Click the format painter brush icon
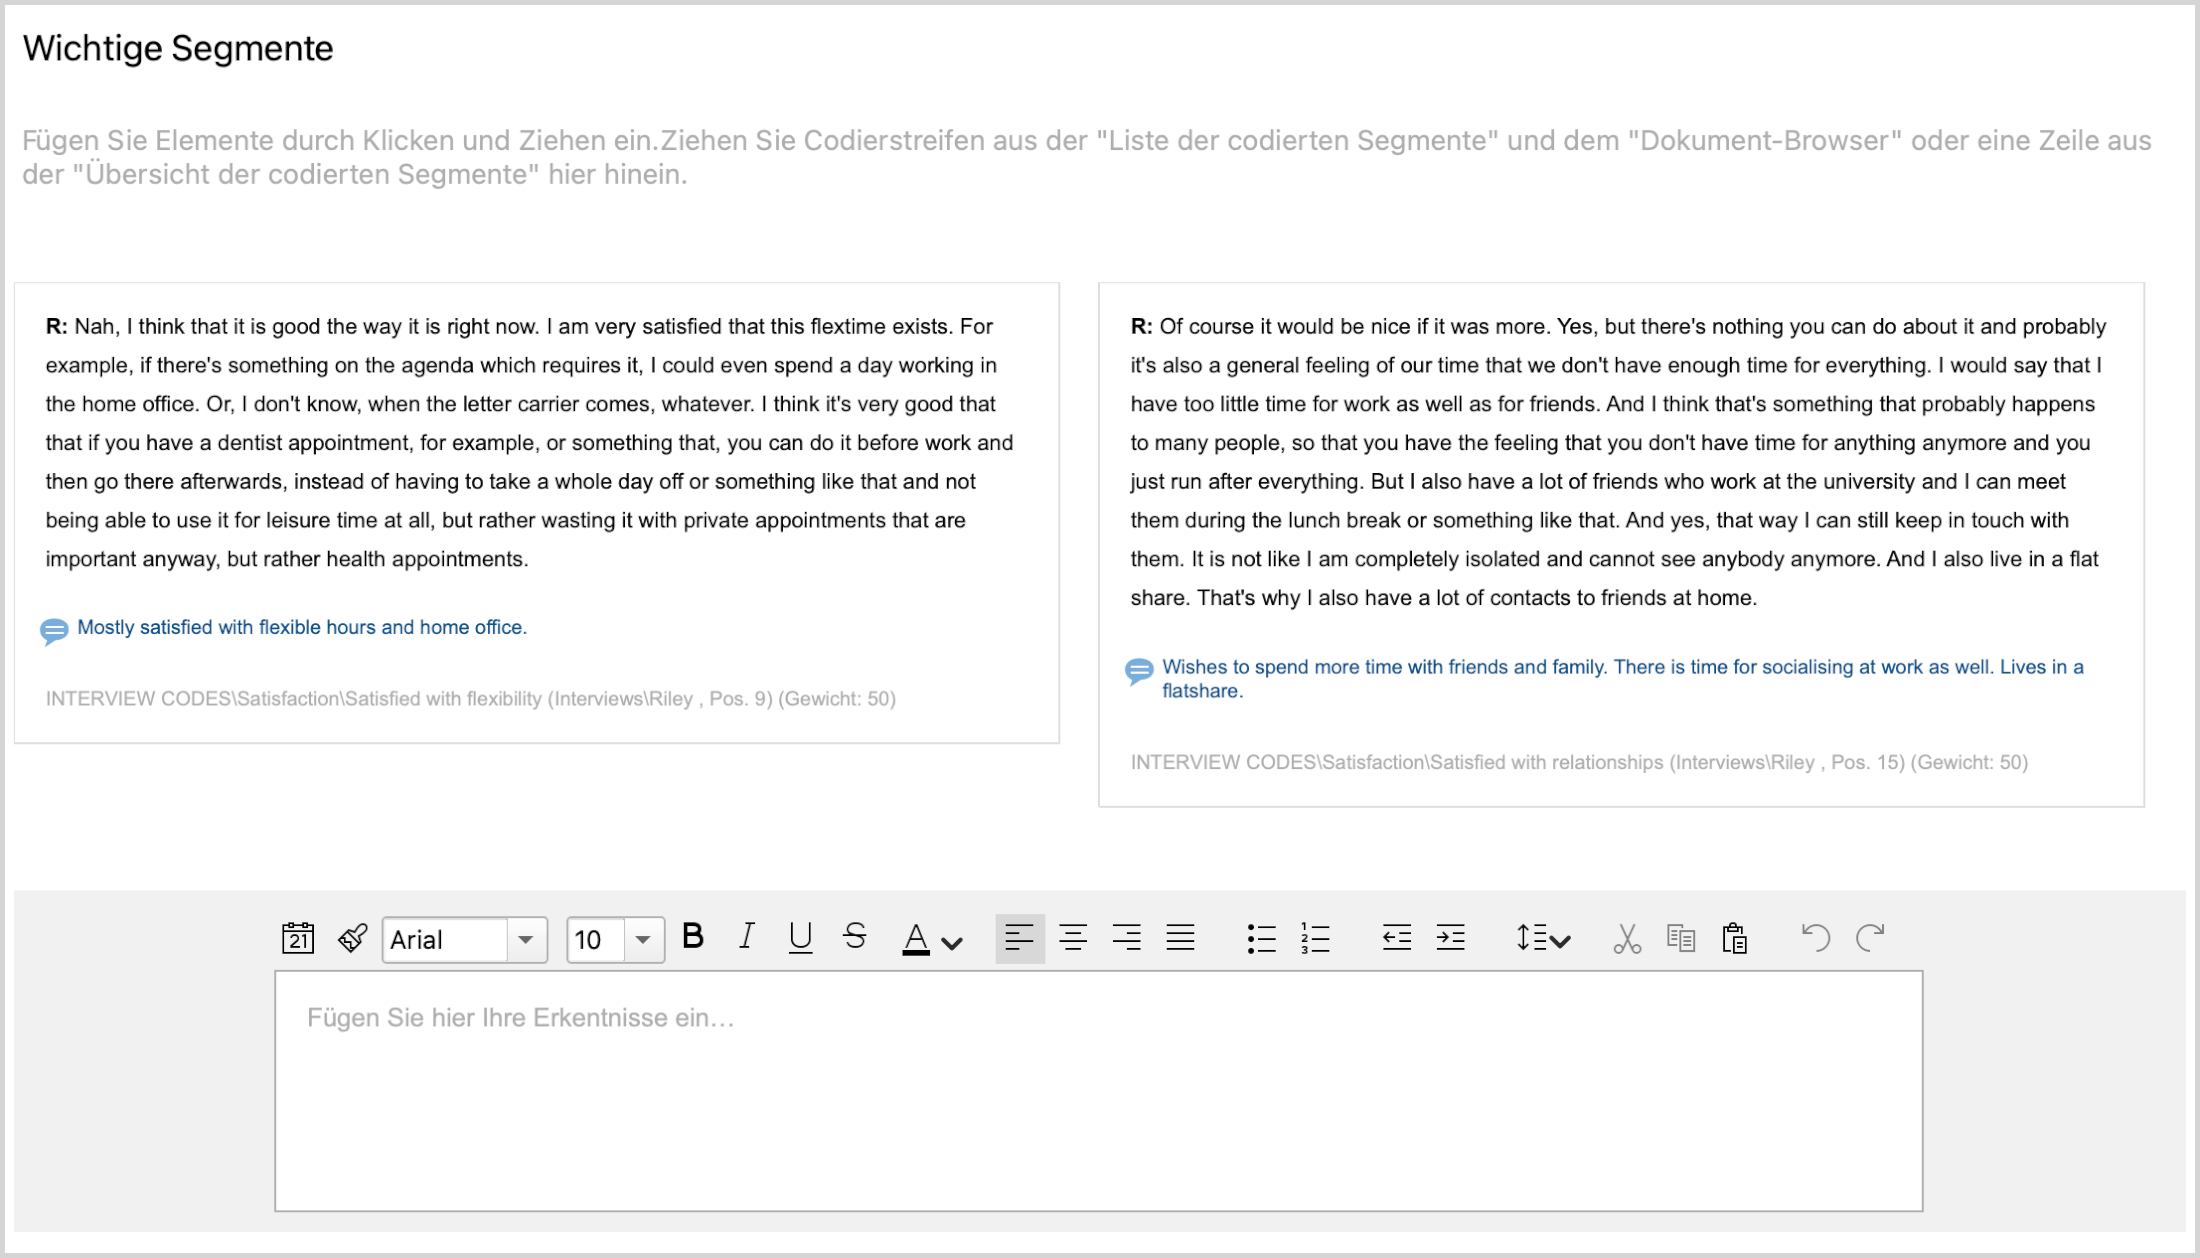The image size is (2200, 1258). pos(352,938)
